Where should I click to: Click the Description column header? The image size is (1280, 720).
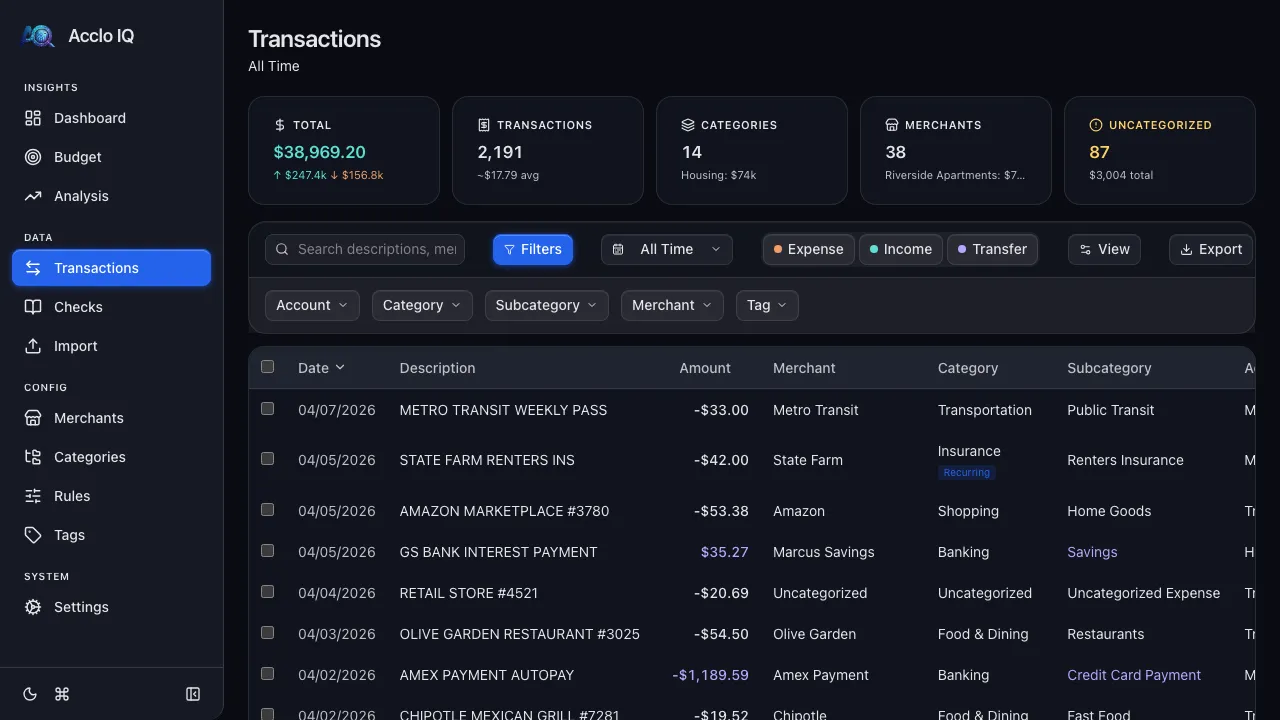click(x=437, y=368)
